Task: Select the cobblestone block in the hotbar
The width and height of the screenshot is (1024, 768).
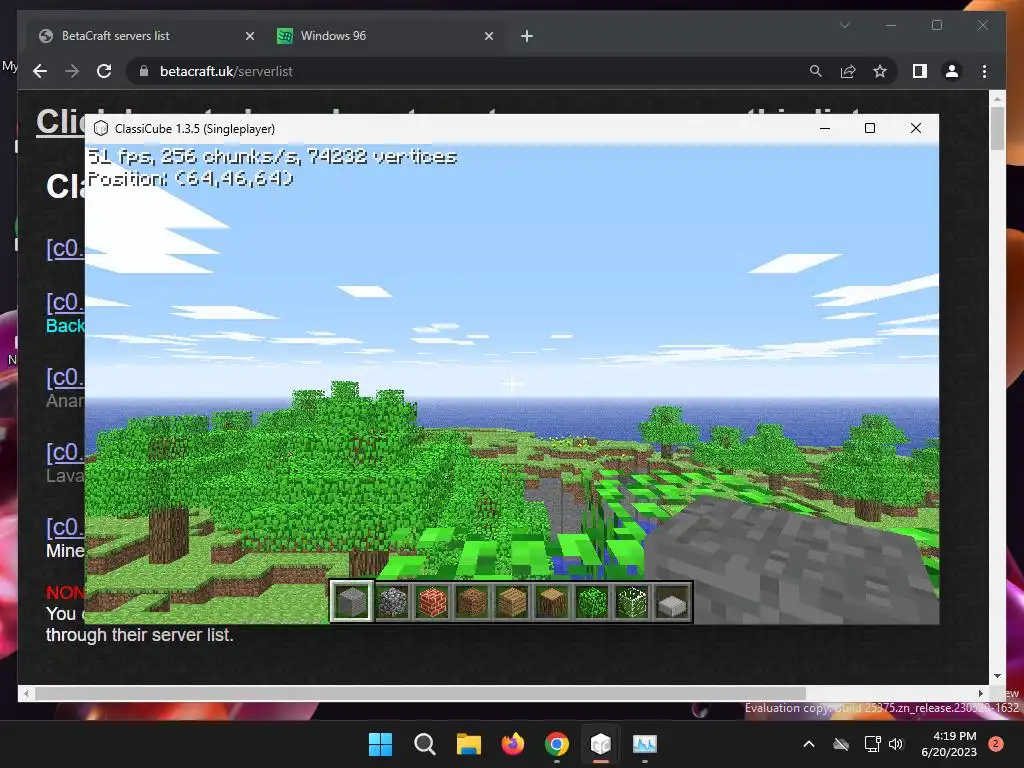Action: pos(392,601)
